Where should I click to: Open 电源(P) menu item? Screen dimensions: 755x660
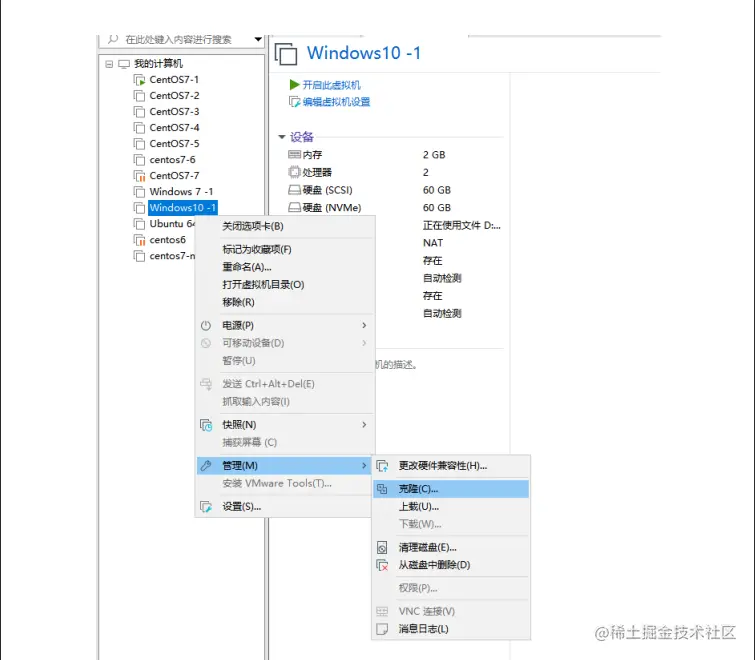tap(285, 325)
